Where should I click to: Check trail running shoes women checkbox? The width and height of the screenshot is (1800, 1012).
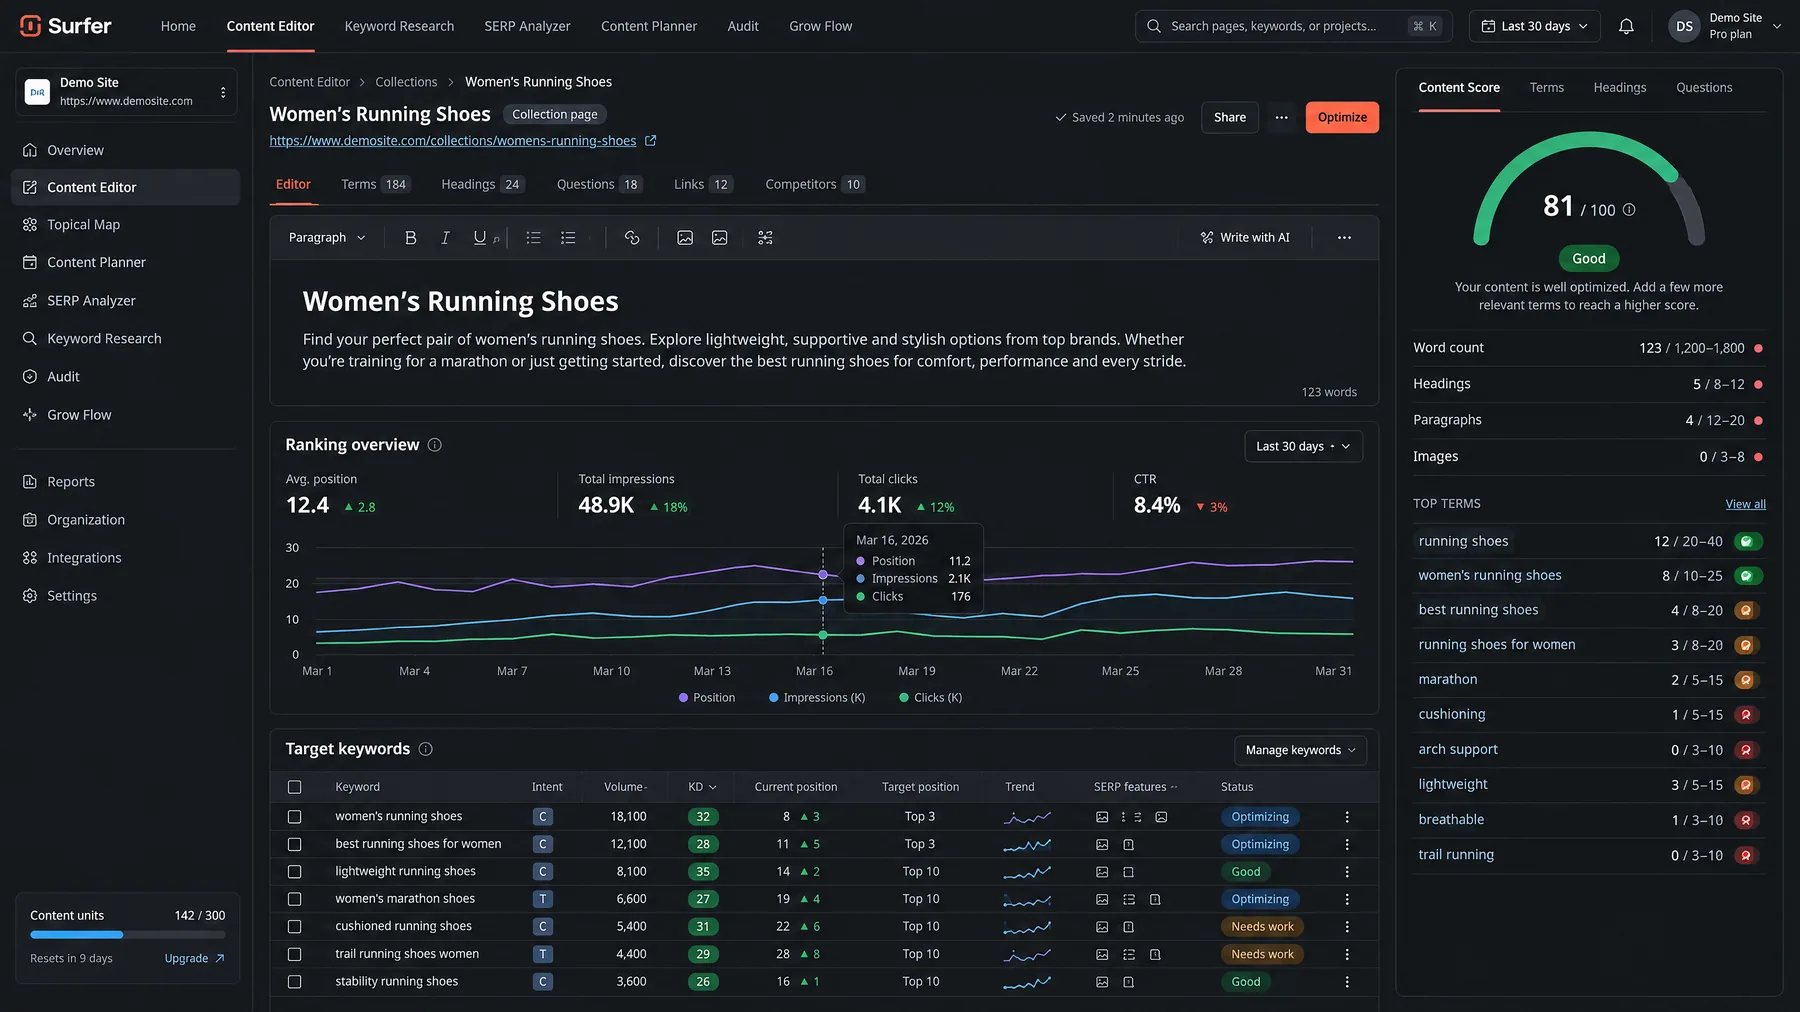coord(294,954)
